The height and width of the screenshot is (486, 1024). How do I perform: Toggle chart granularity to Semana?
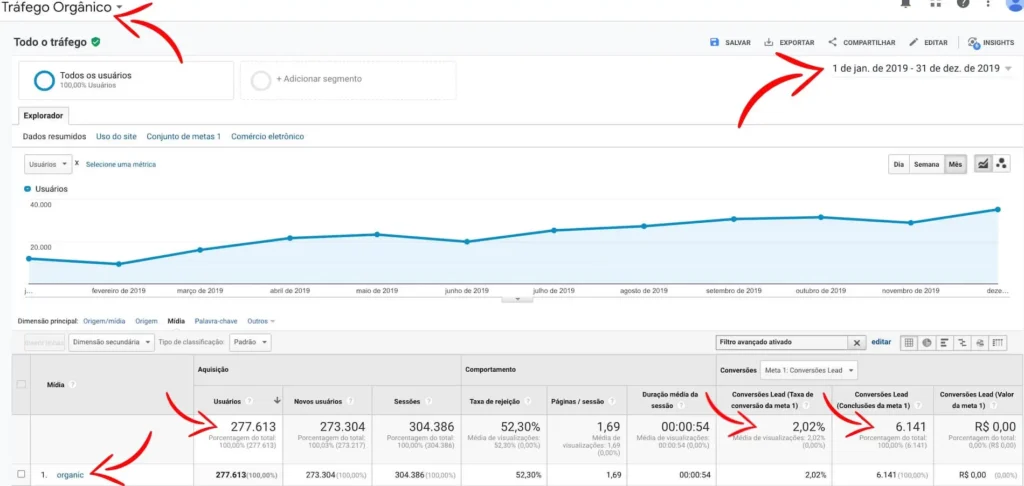point(926,165)
